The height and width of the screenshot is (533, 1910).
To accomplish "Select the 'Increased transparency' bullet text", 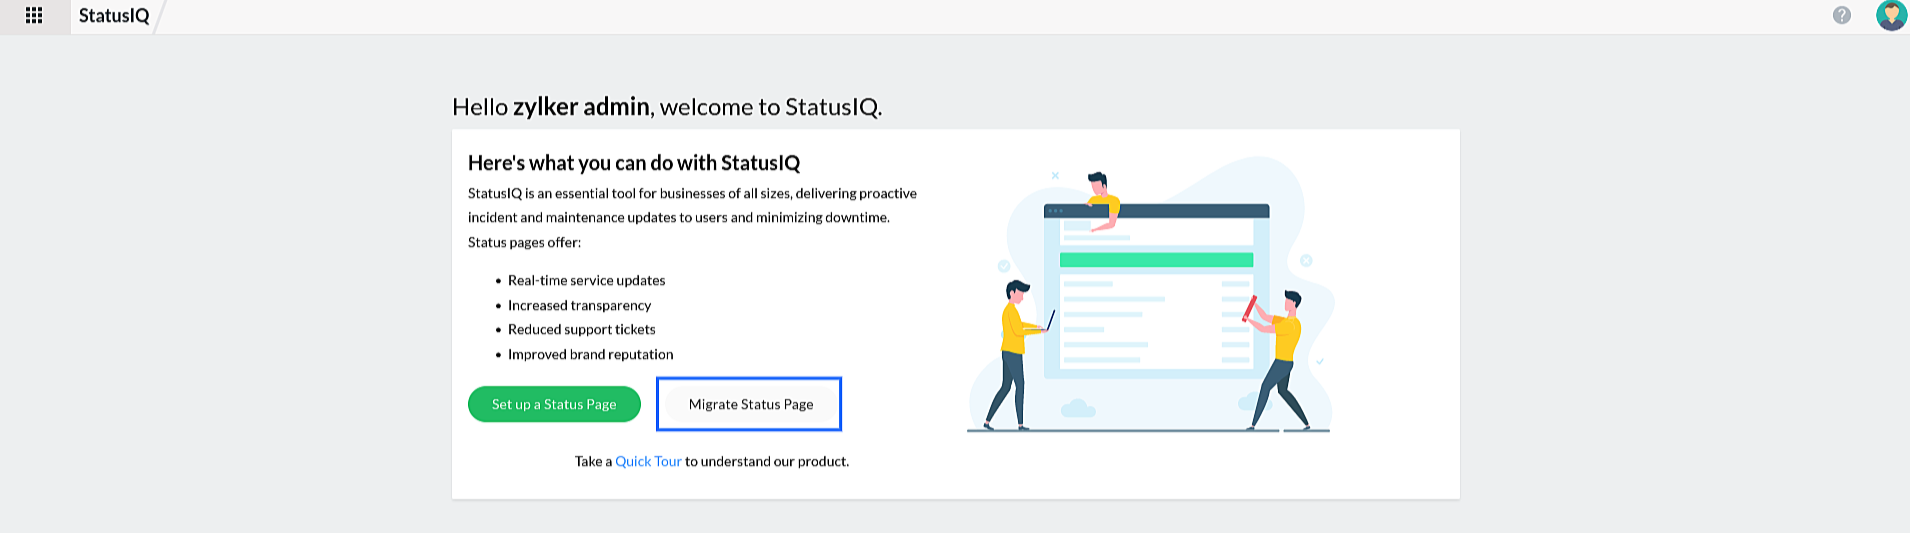I will 579,305.
